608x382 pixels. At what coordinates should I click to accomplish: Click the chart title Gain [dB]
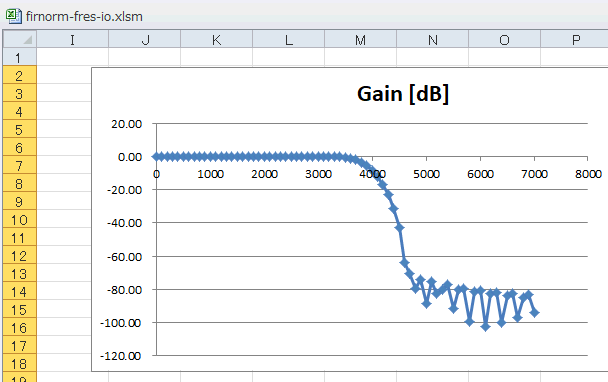(403, 94)
